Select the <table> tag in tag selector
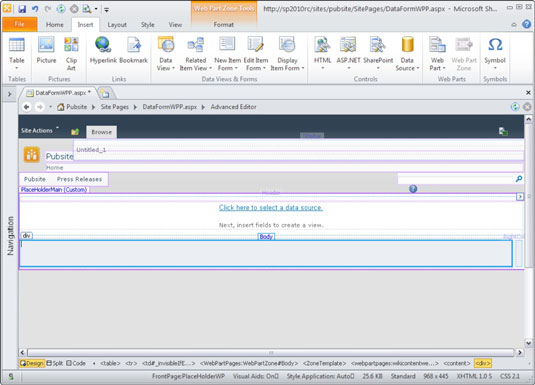535x385 pixels. 110,363
